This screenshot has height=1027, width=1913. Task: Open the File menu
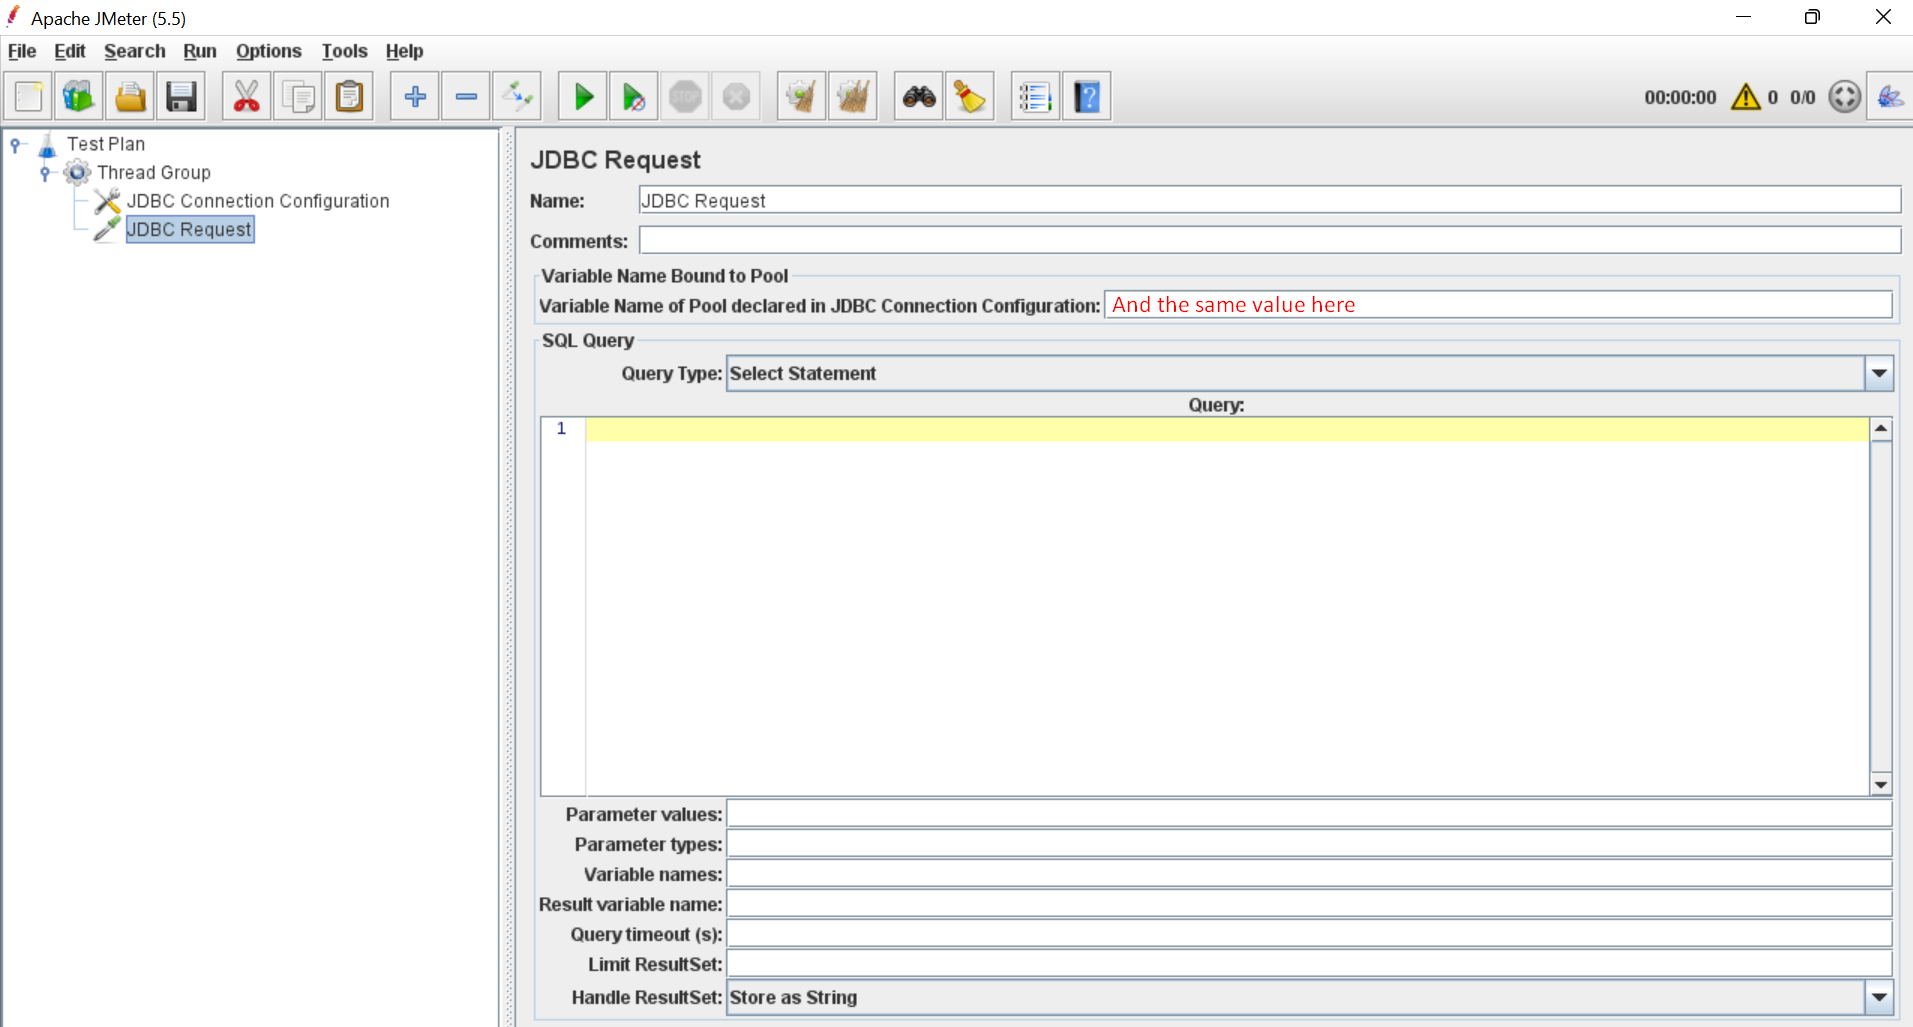click(x=22, y=51)
